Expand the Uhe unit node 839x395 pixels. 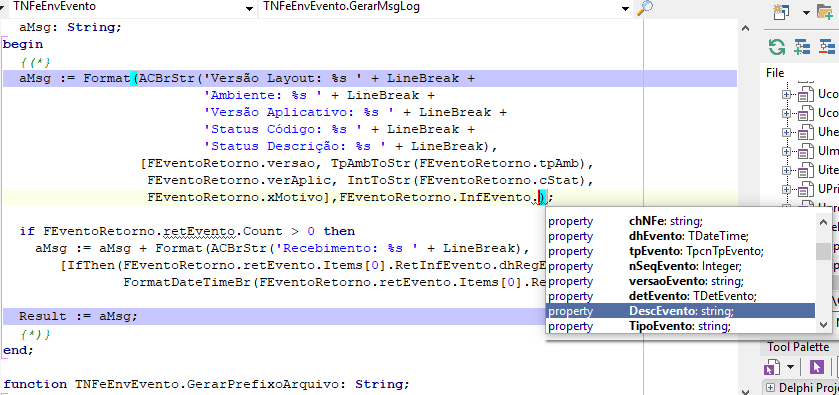pos(786,132)
